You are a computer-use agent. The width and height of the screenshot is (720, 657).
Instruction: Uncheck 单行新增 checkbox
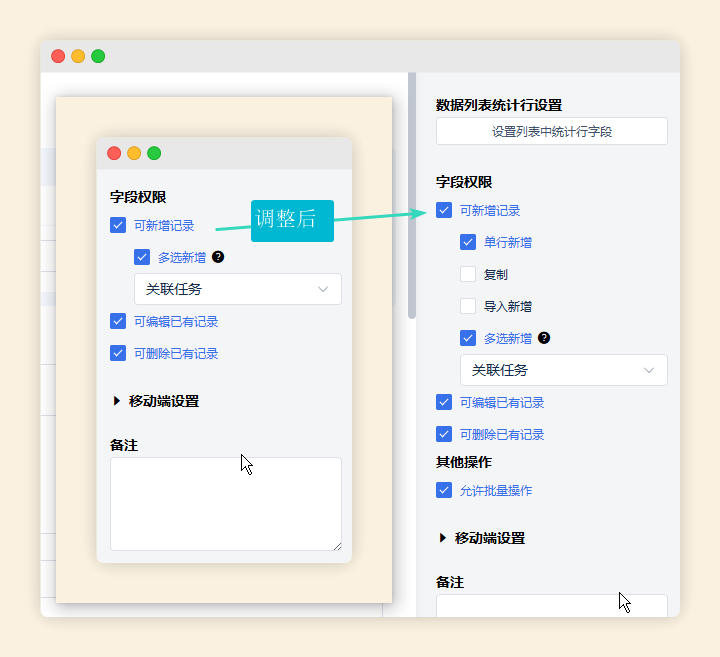pos(468,242)
